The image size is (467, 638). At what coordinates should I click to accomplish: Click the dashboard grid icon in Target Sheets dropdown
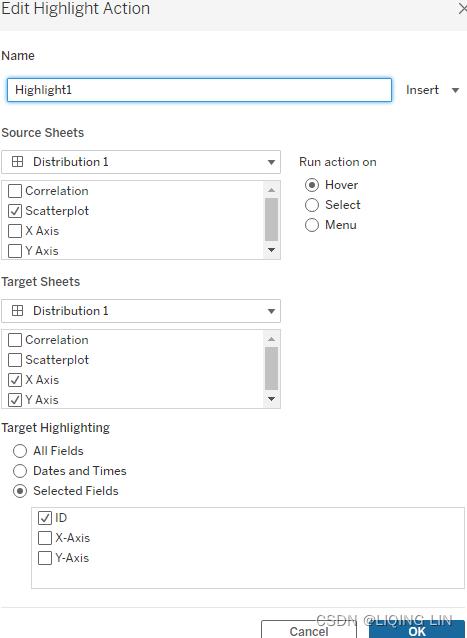[17, 311]
